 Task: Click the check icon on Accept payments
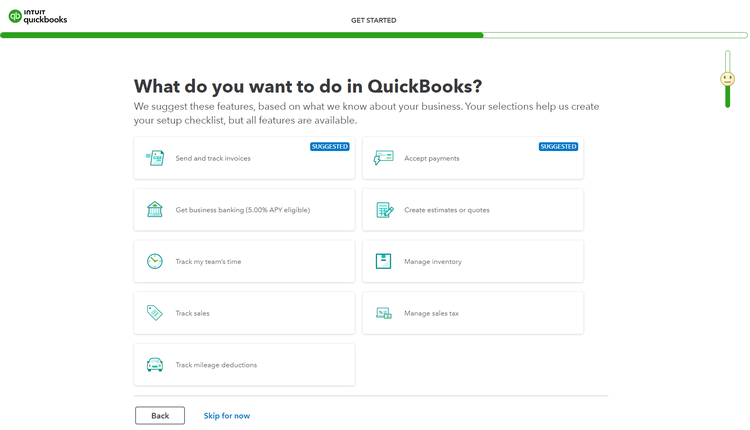pos(383,158)
